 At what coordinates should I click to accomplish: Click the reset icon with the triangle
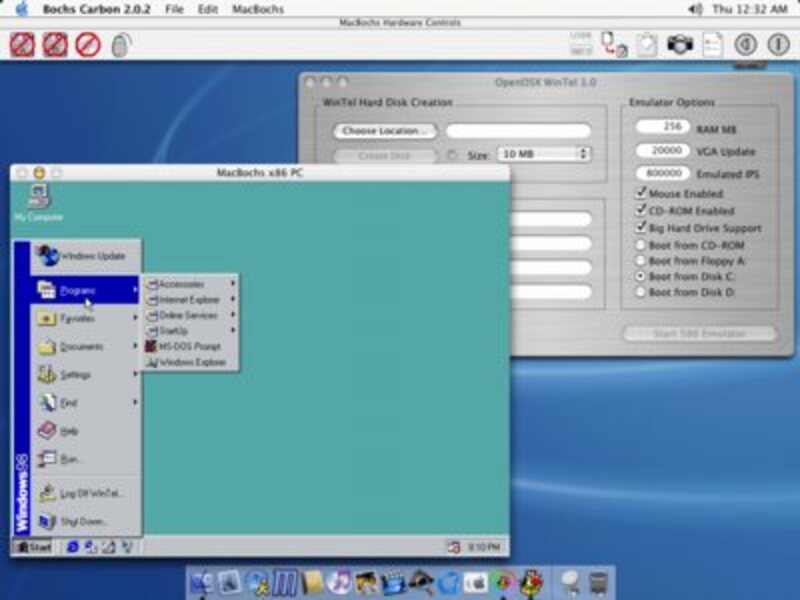click(745, 45)
